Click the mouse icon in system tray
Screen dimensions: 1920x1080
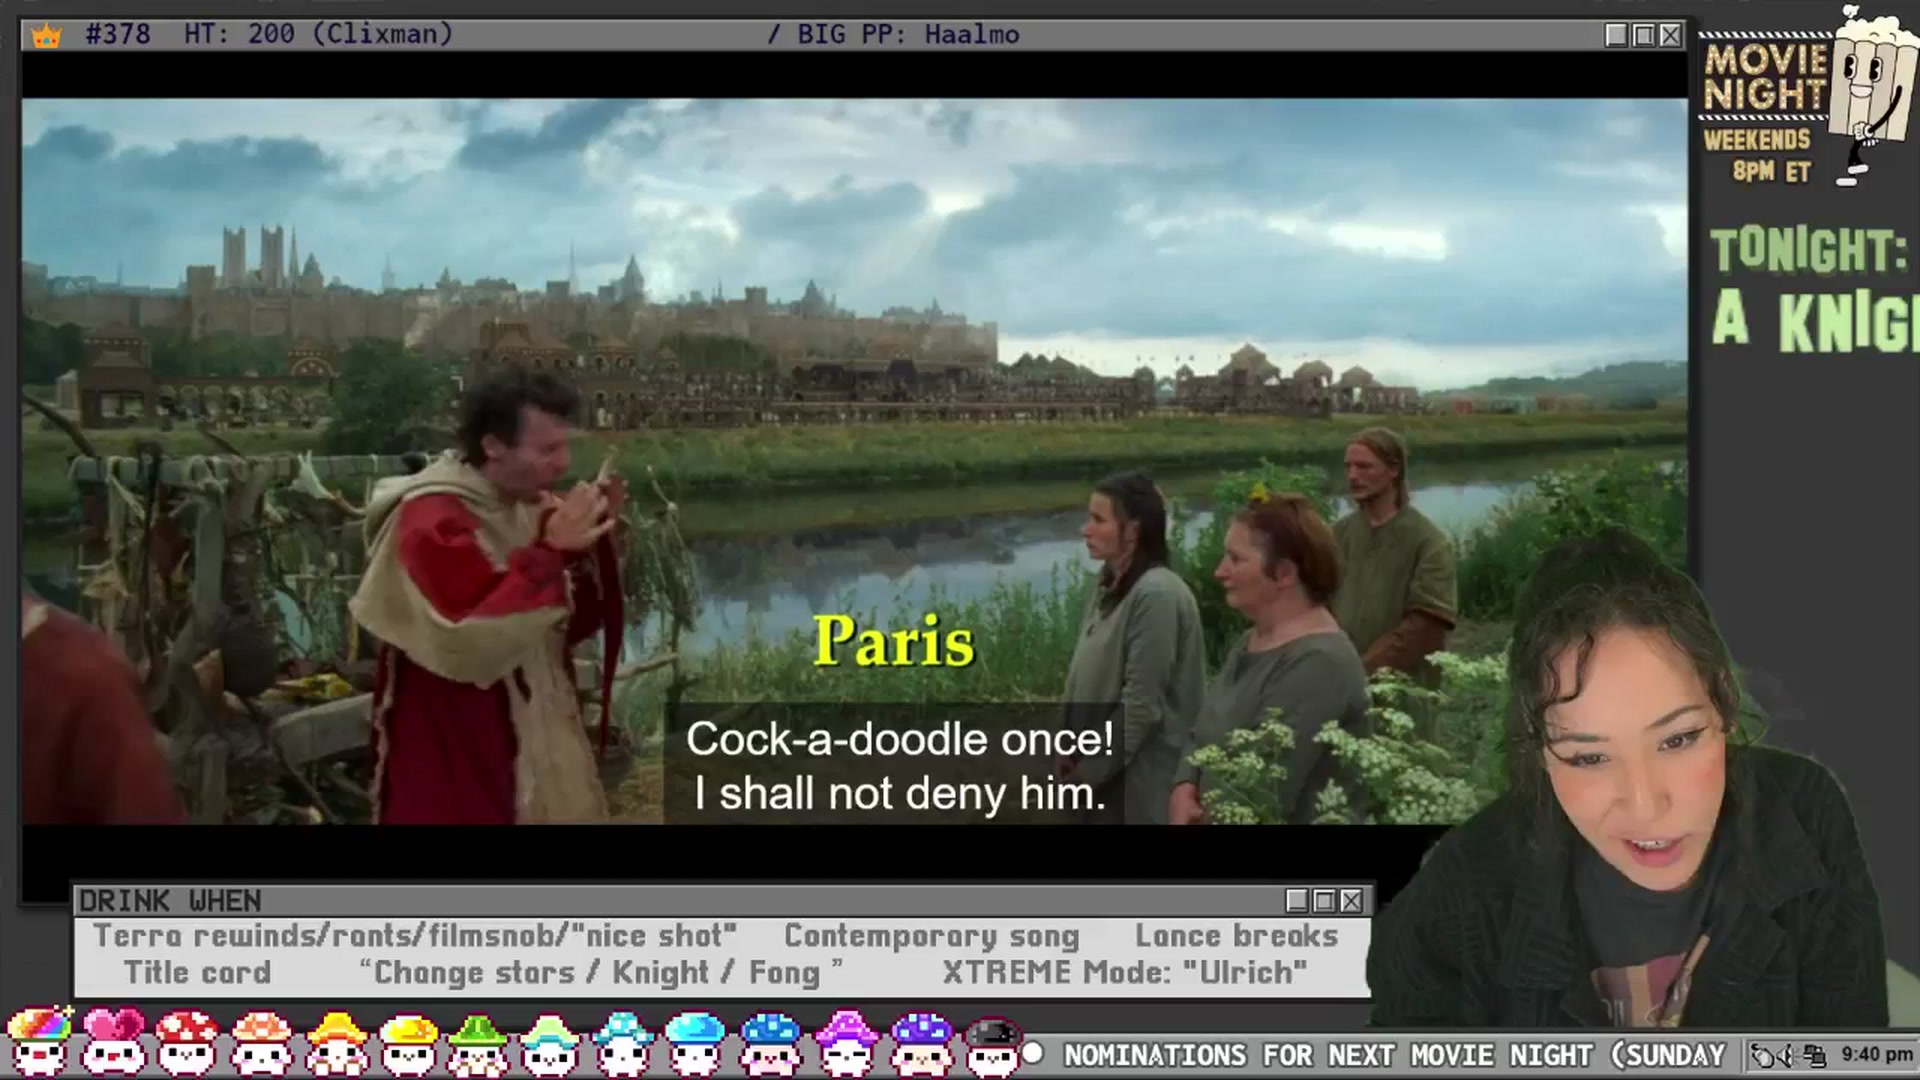1763,1055
